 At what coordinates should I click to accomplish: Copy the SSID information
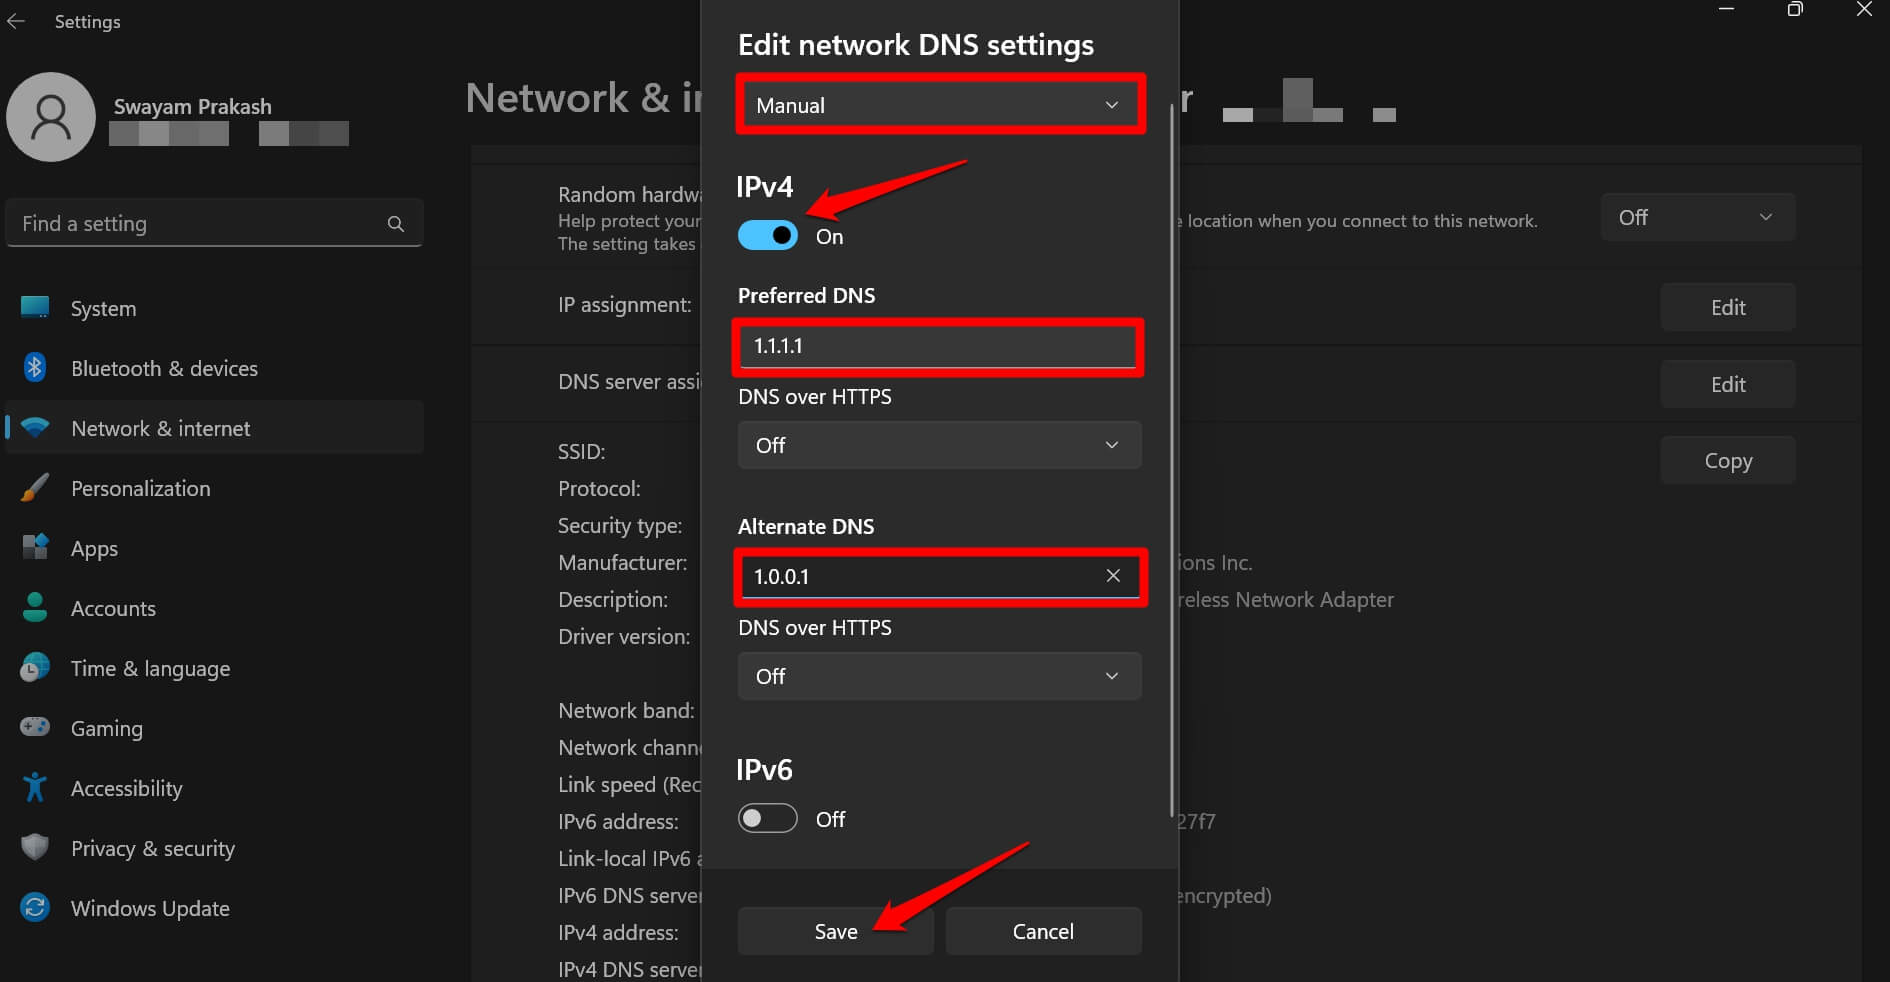point(1727,460)
